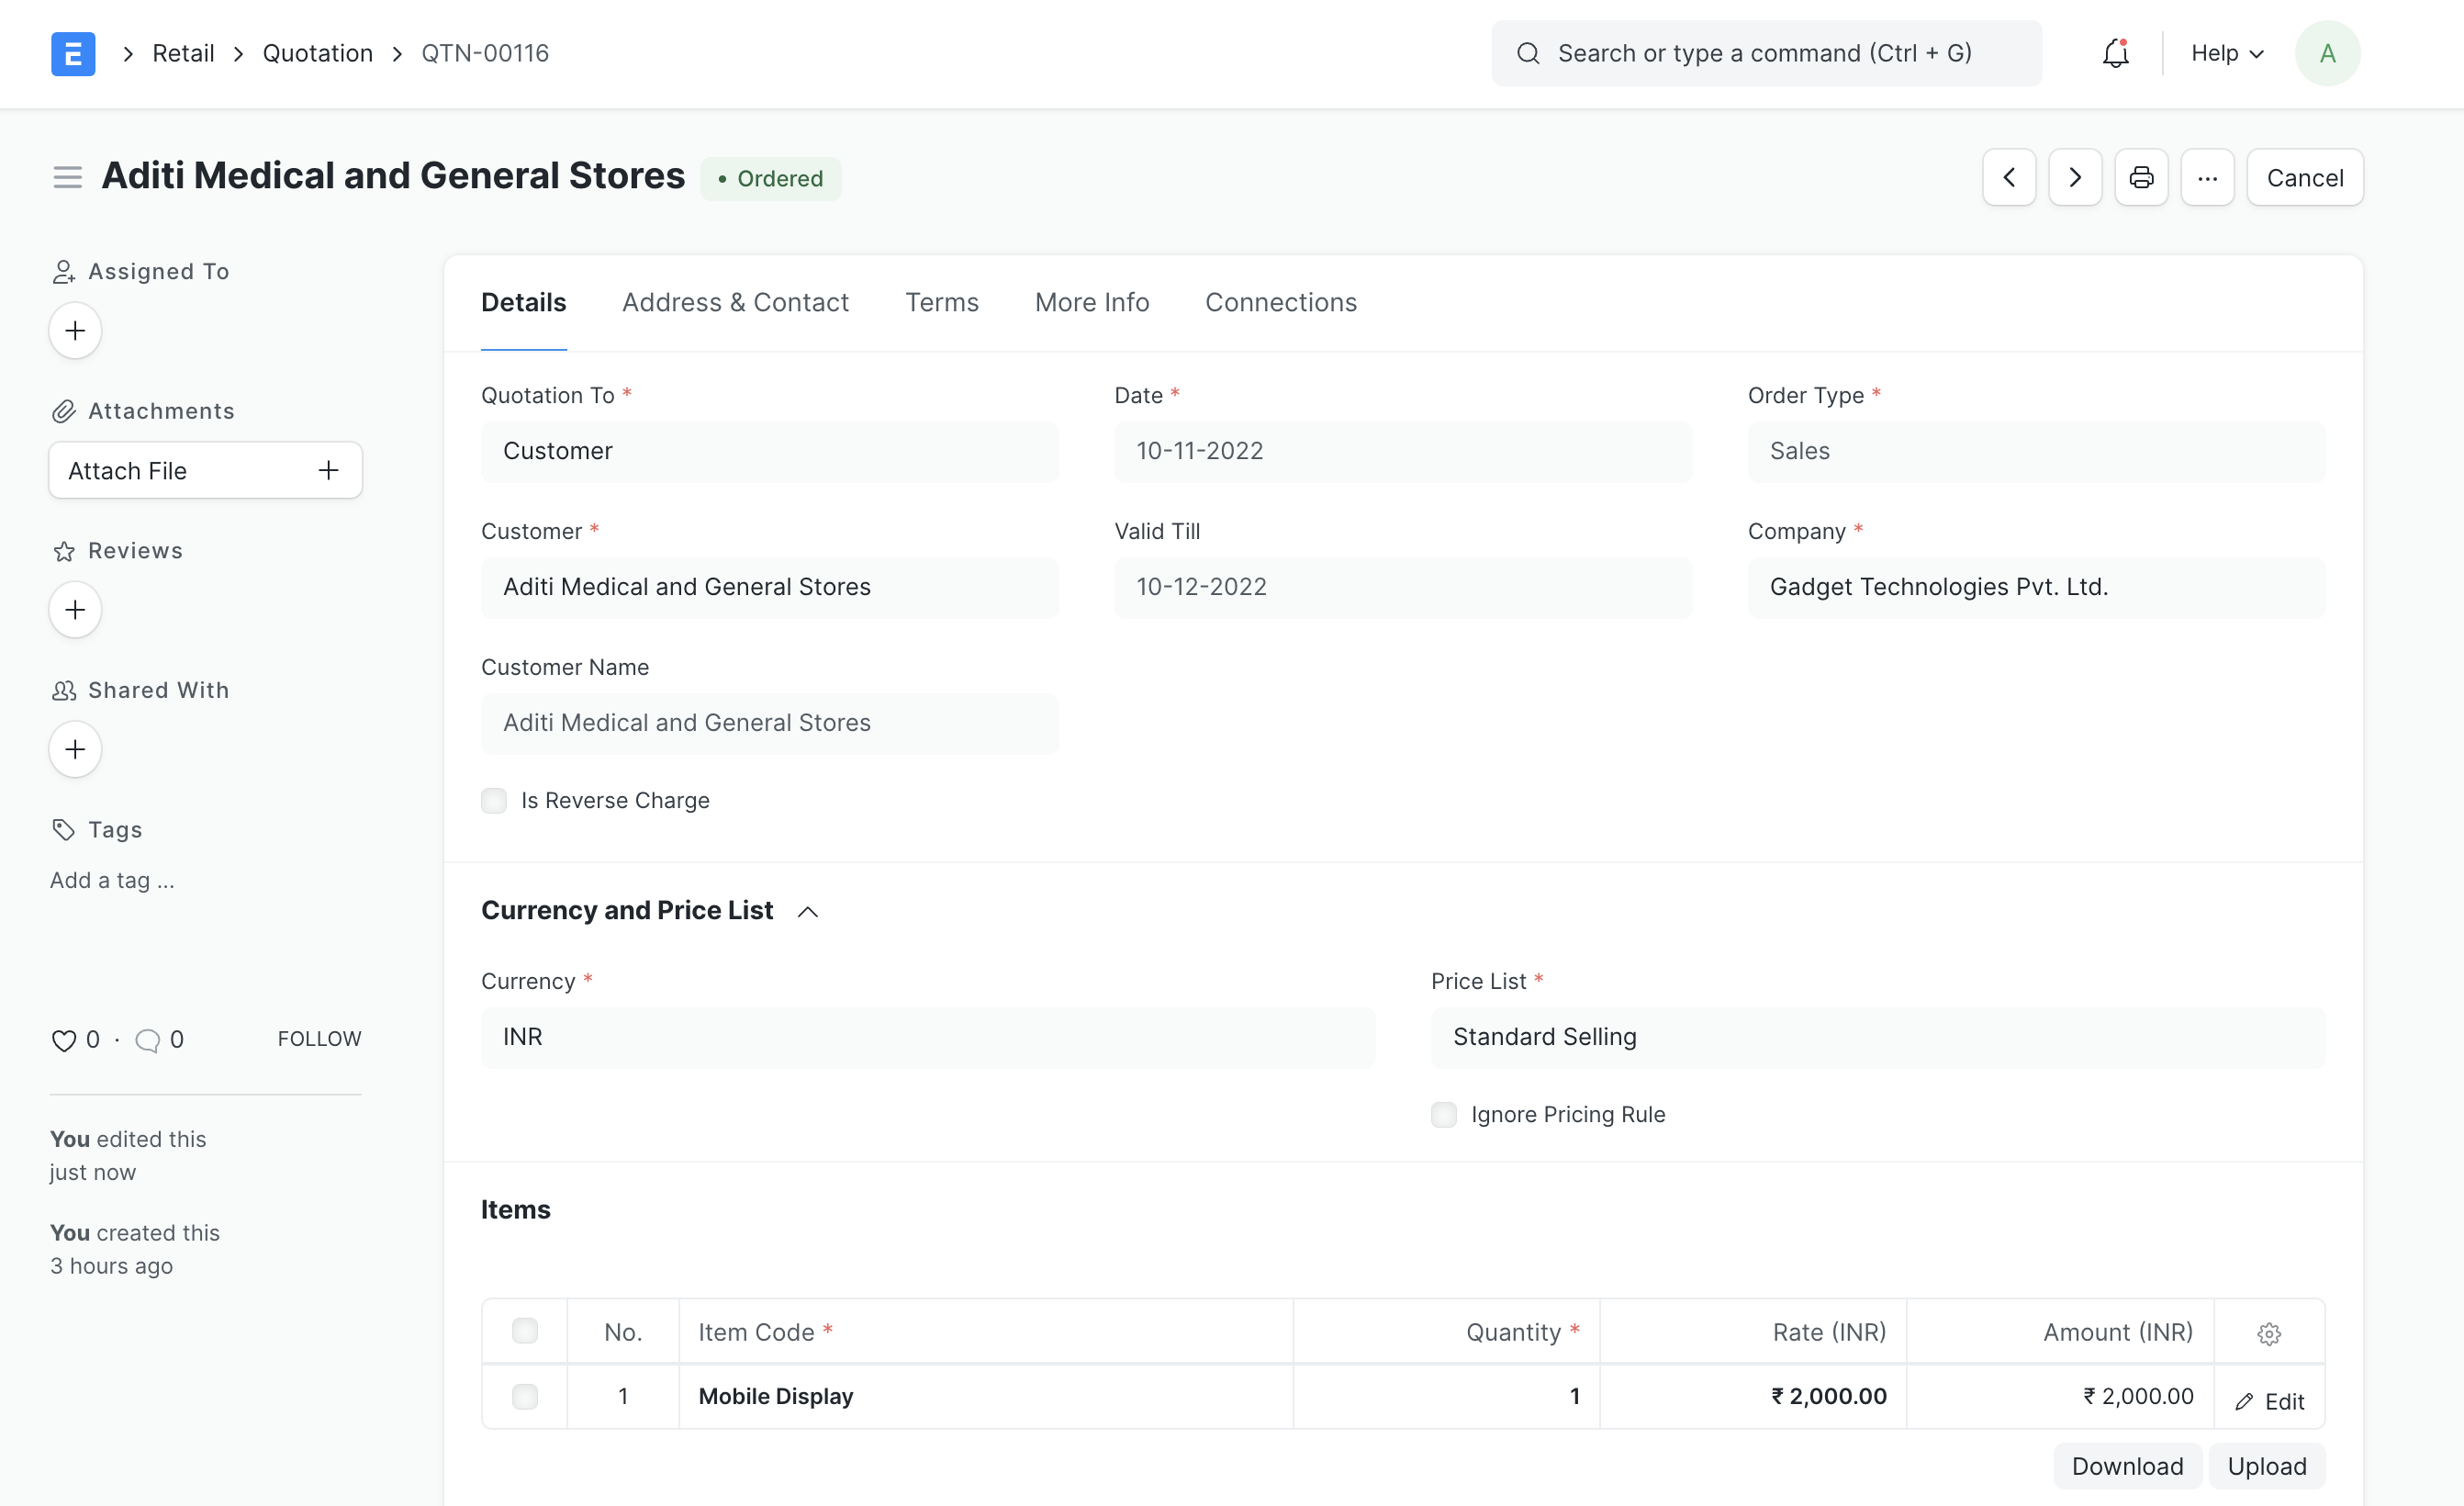Open the ellipsis menu for more actions
The height and width of the screenshot is (1506, 2464).
[2208, 177]
